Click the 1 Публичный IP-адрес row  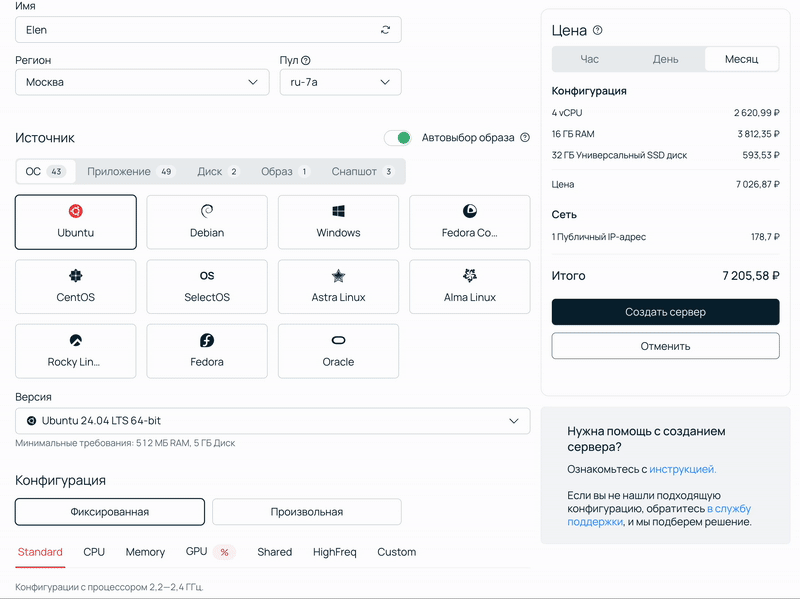click(665, 237)
